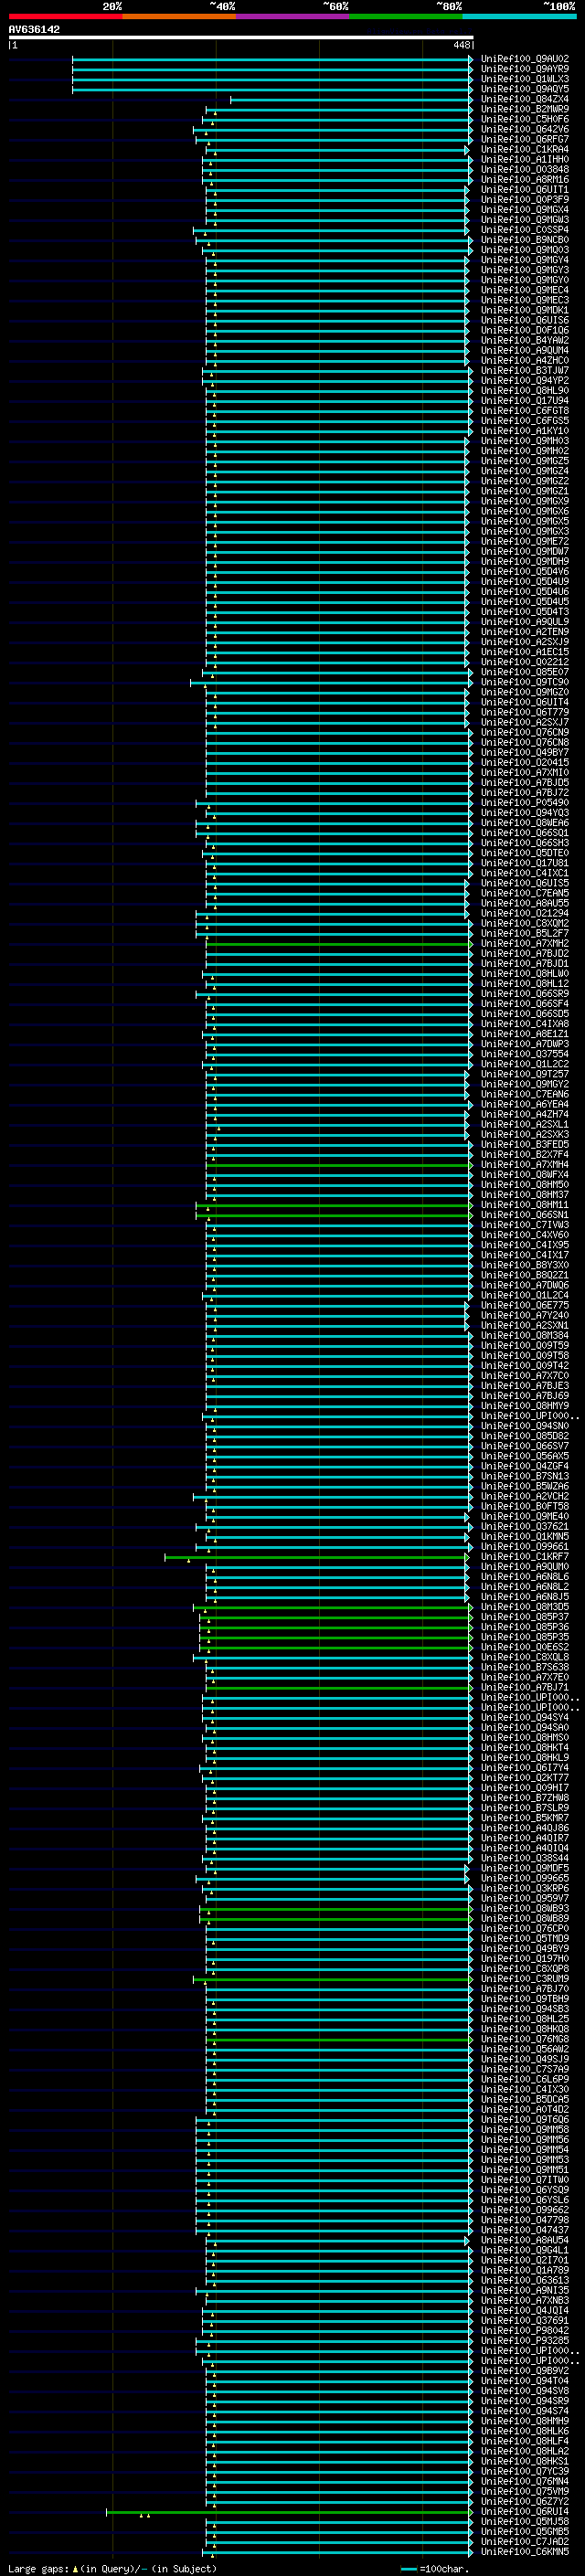585x2576 pixels.
Task: Select label UniRef100_B9NCB0
Action: [x=525, y=240]
